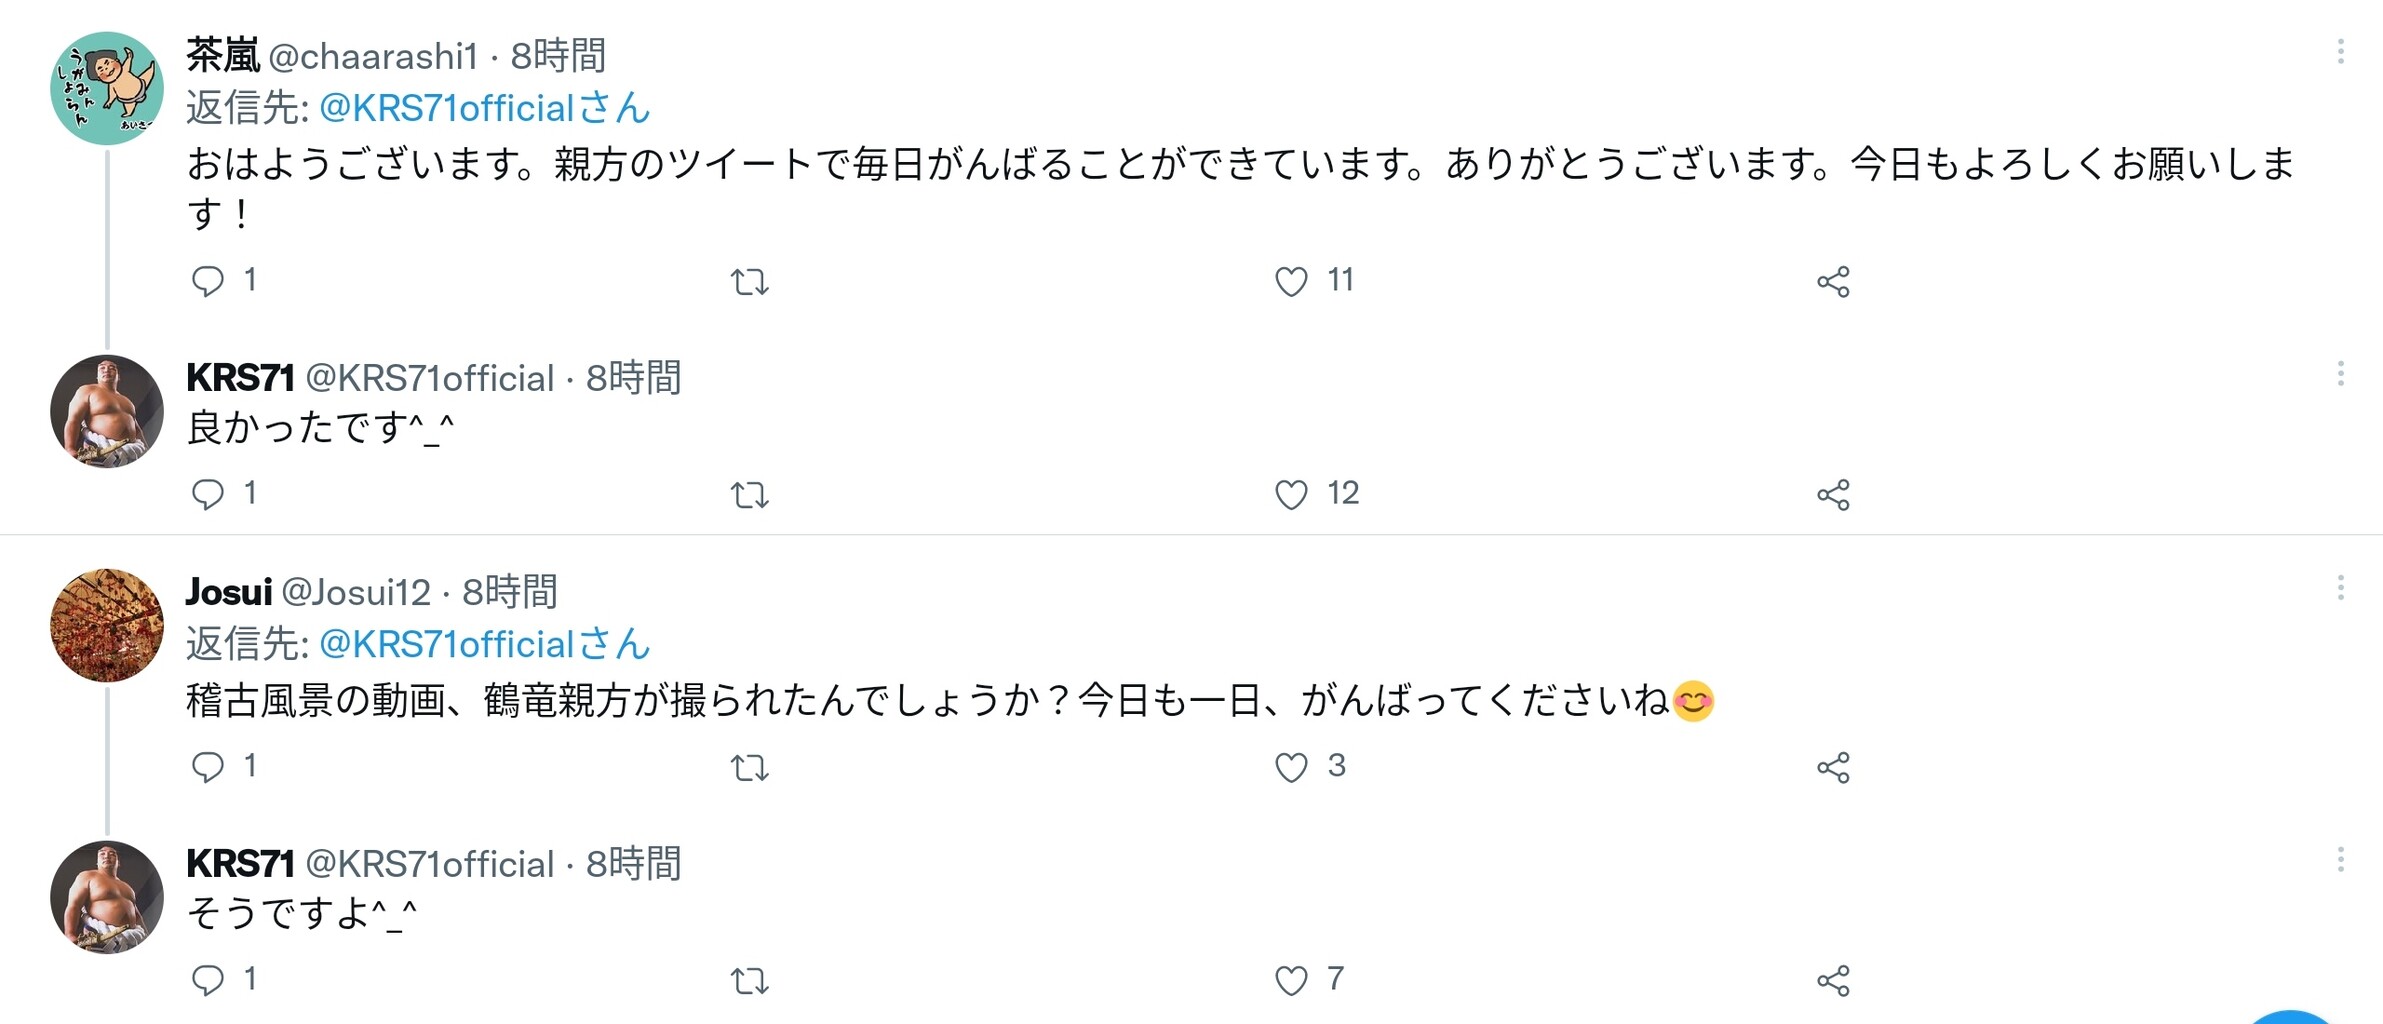Retweet Josui's tweet about 稽古風景
Image resolution: width=2383 pixels, height=1024 pixels.
click(x=749, y=768)
